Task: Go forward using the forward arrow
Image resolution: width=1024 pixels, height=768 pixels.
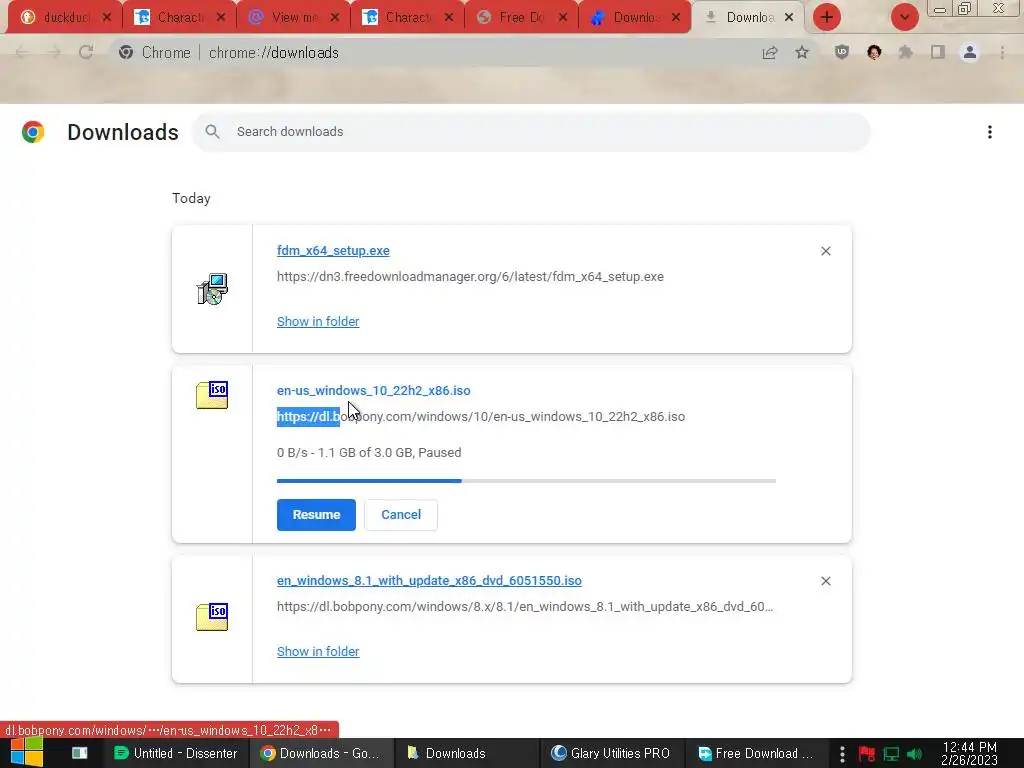Action: [x=54, y=52]
